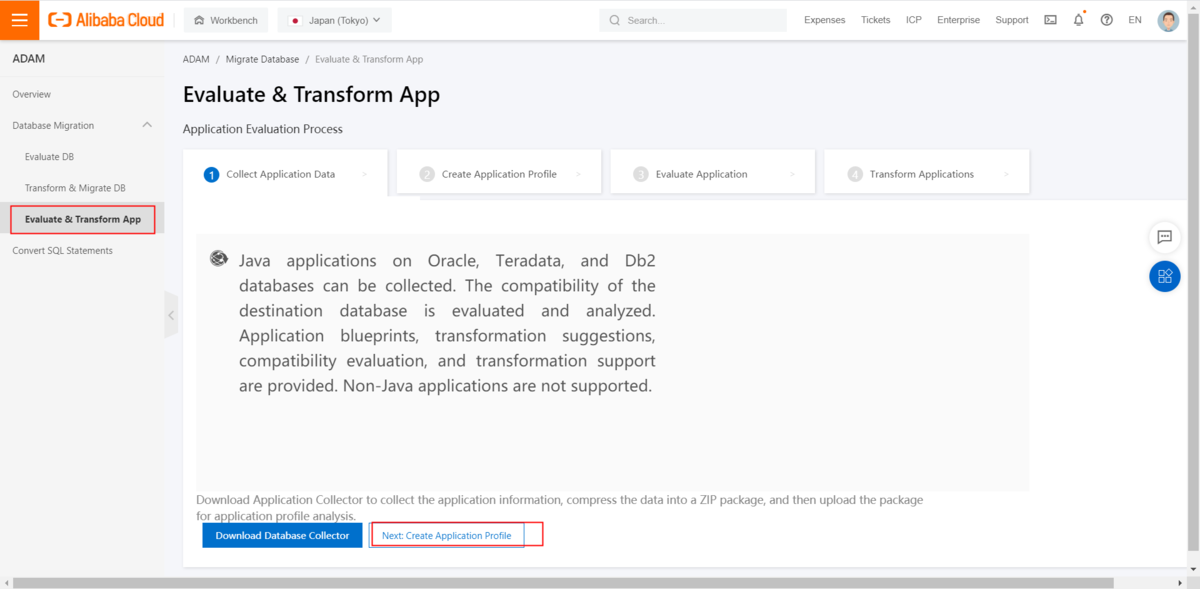Open Cloud Shell terminal icon in header
Viewport: 1200px width, 589px height.
coord(1050,20)
